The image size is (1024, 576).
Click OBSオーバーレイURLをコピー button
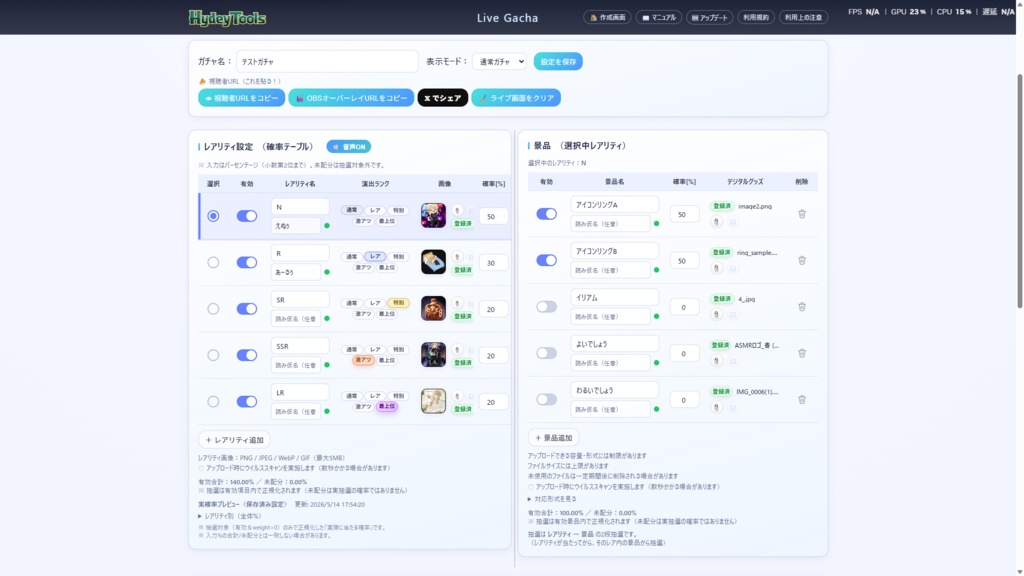351,98
